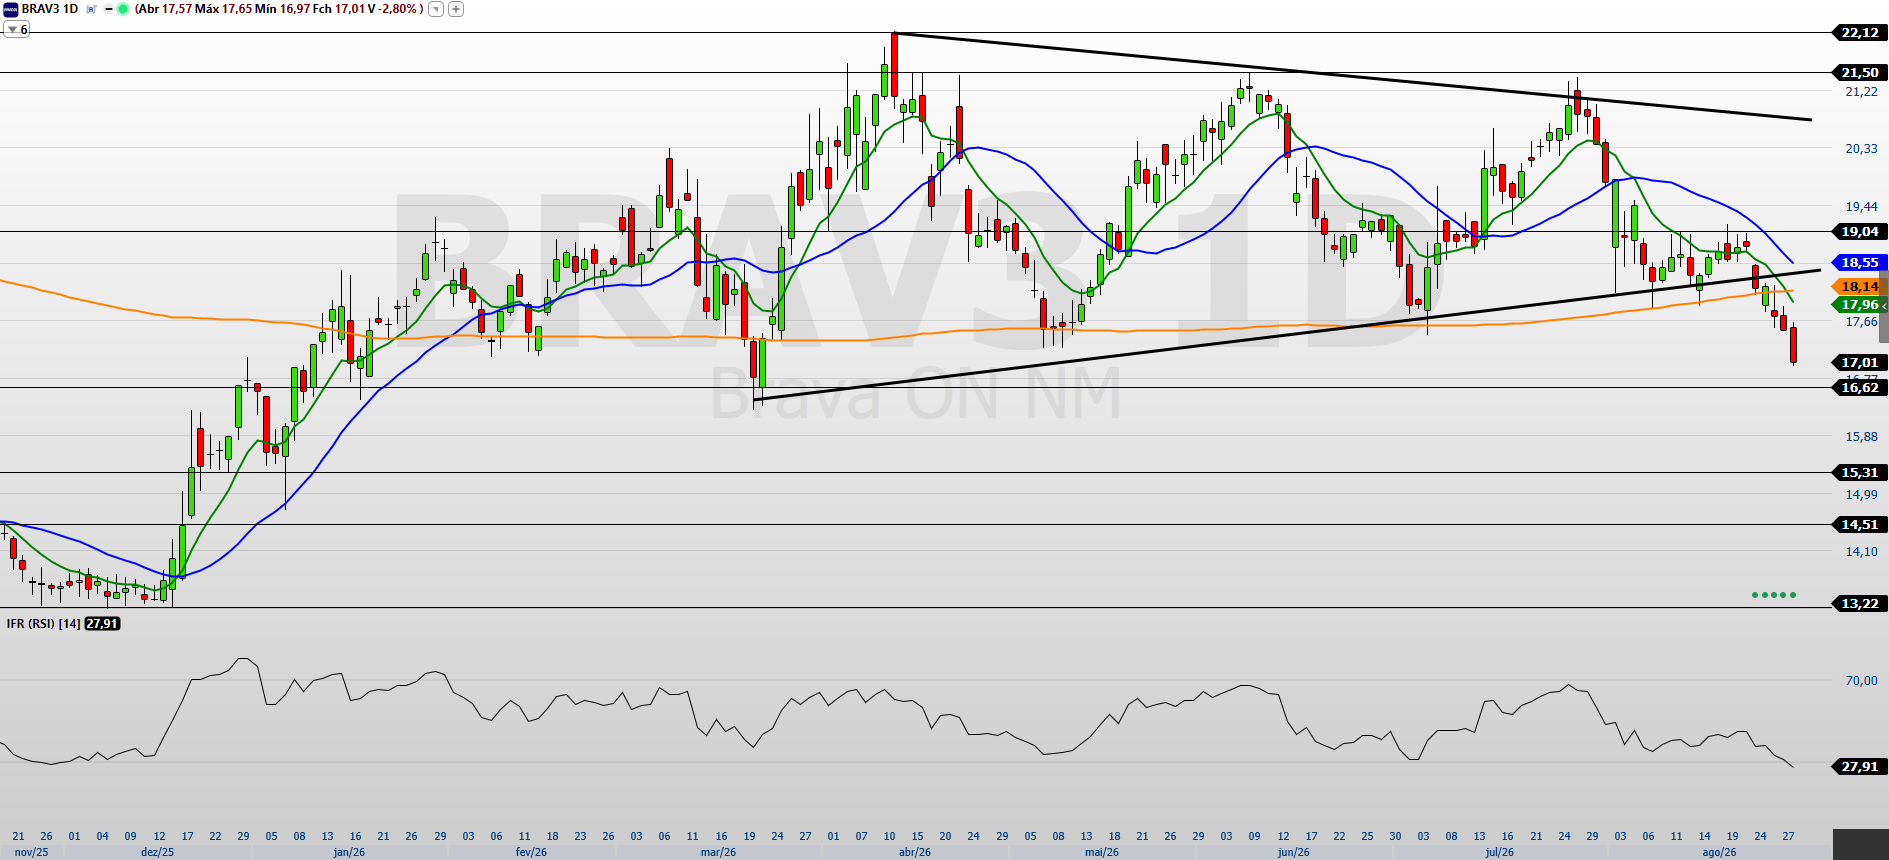The image size is (1889, 860).
Task: Click the Brava company logo icon
Action: (11, 9)
